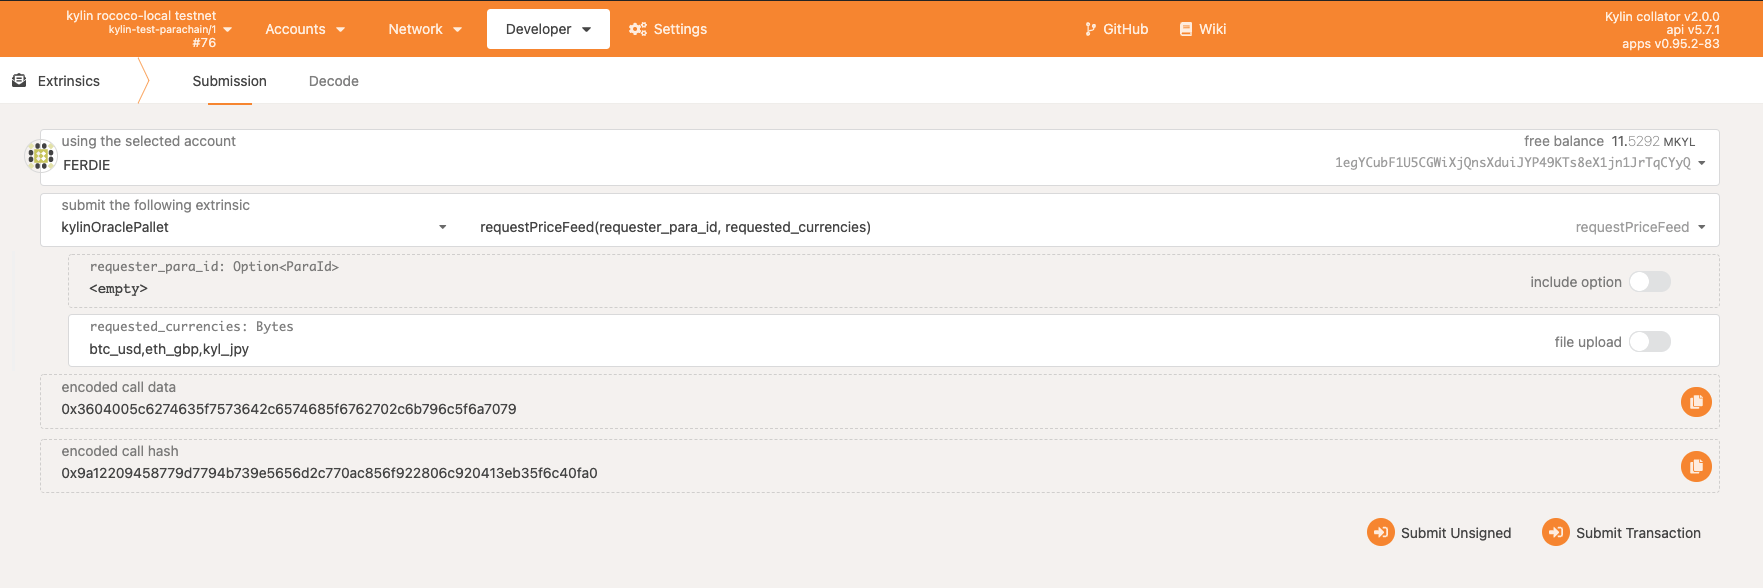Open the kylinOraclePallet module dropdown

[x=254, y=227]
